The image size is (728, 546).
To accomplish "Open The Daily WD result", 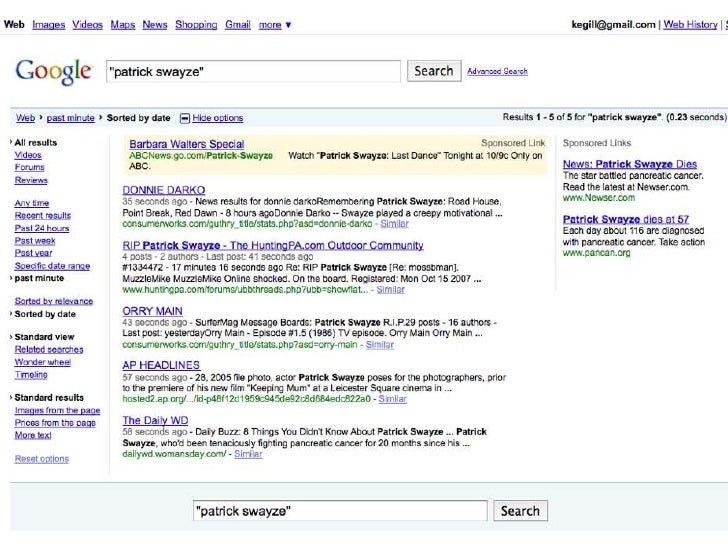I will [155, 421].
